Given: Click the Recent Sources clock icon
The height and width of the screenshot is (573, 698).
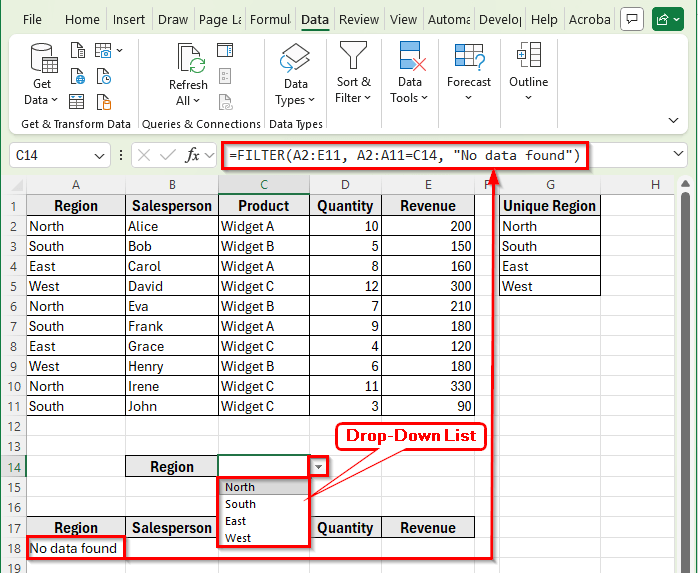Looking at the screenshot, I should point(104,77).
